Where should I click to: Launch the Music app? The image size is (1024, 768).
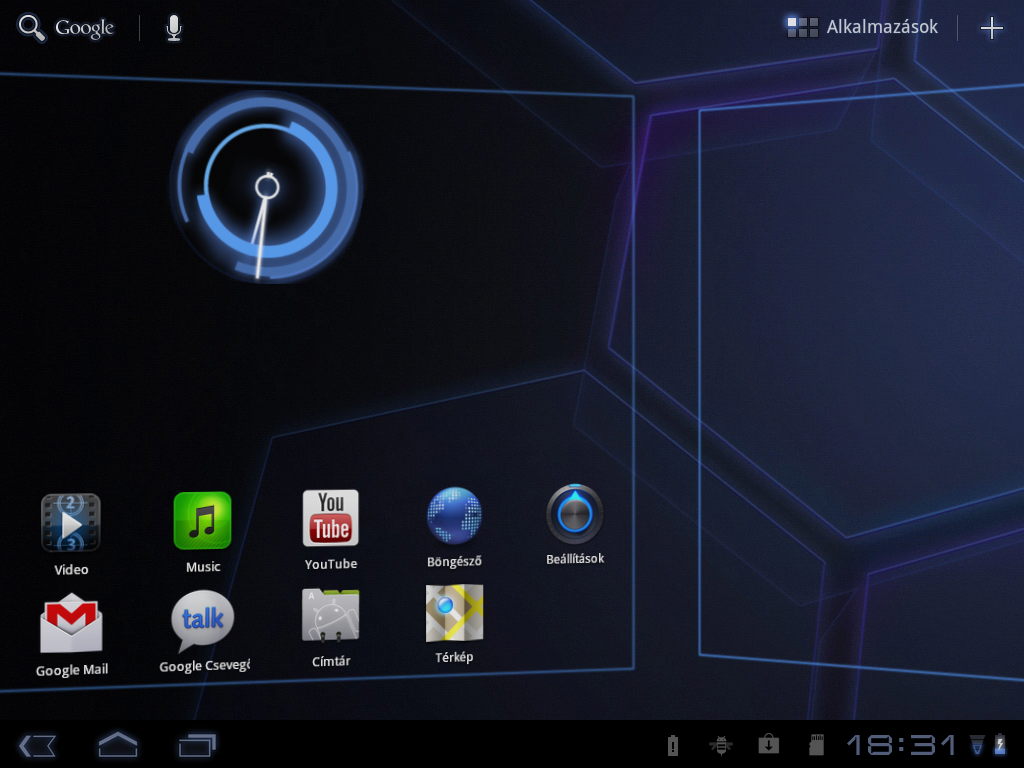202,533
